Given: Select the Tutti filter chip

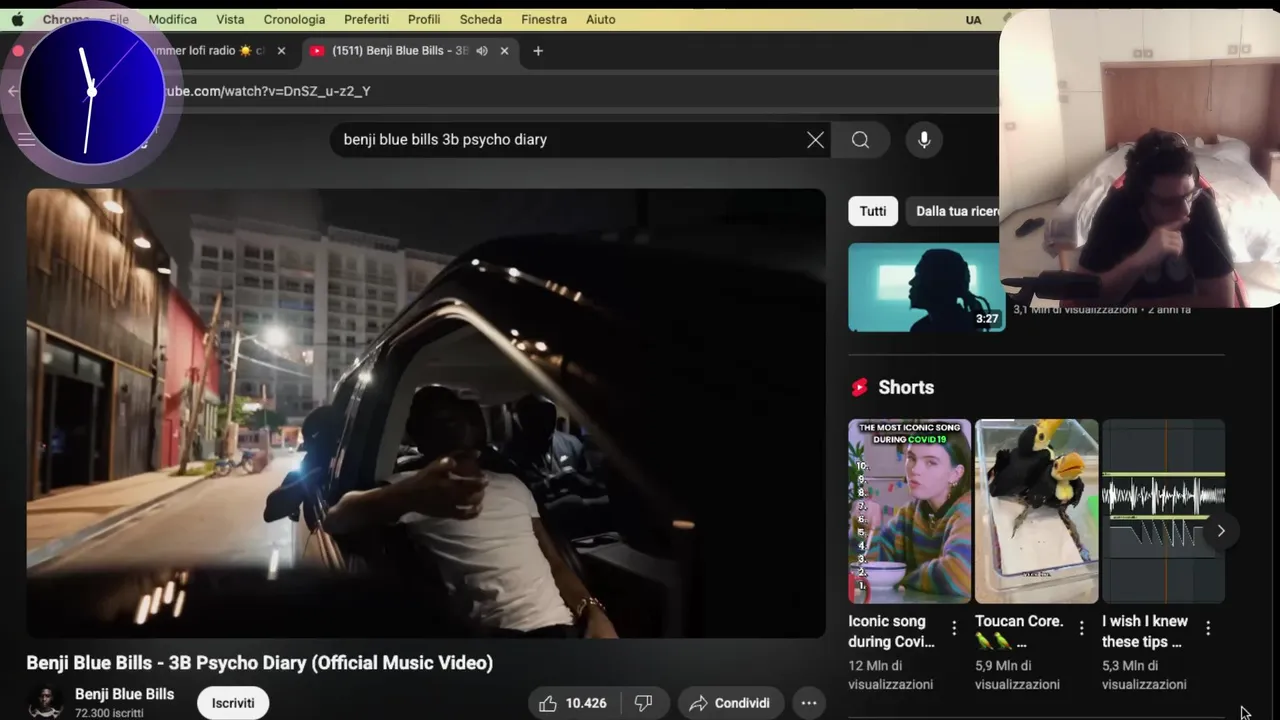Looking at the screenshot, I should [x=873, y=211].
